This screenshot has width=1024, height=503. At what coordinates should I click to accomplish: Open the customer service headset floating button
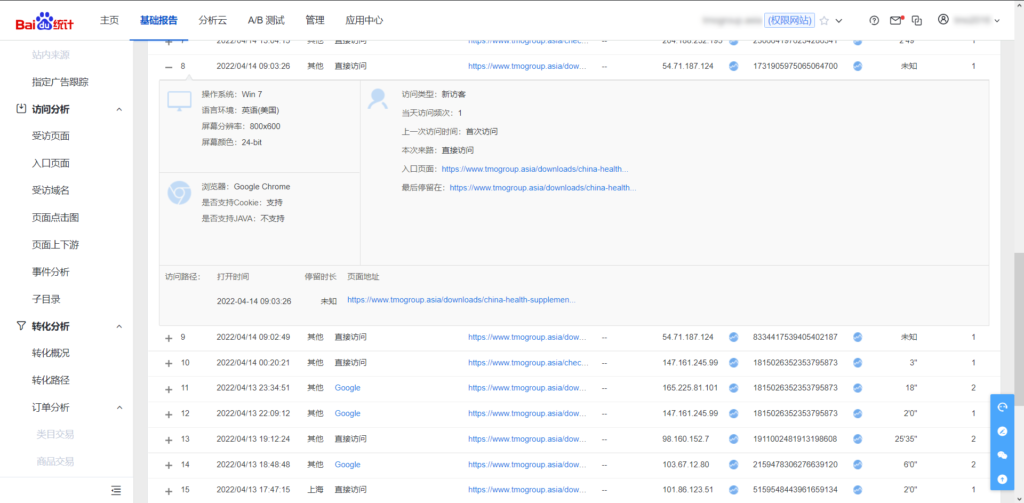1002,407
